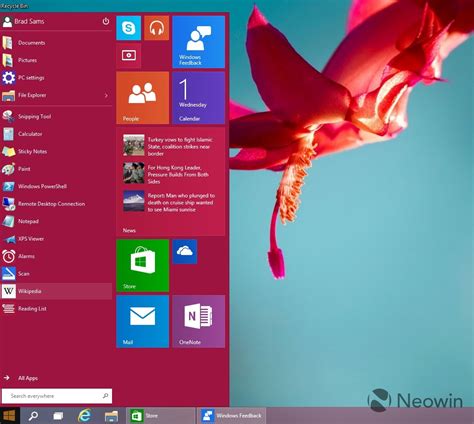Open the Store tile in Start menu

tap(143, 265)
